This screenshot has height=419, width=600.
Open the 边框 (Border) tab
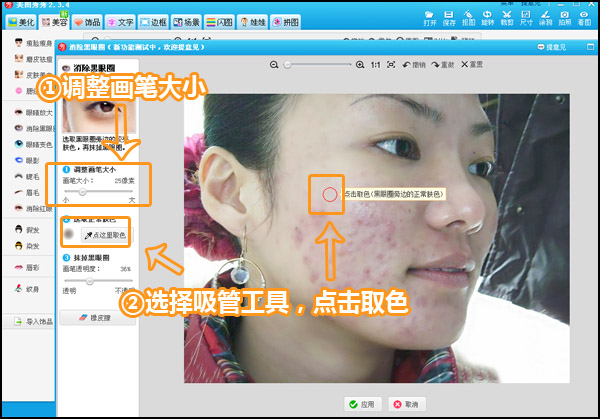[153, 22]
